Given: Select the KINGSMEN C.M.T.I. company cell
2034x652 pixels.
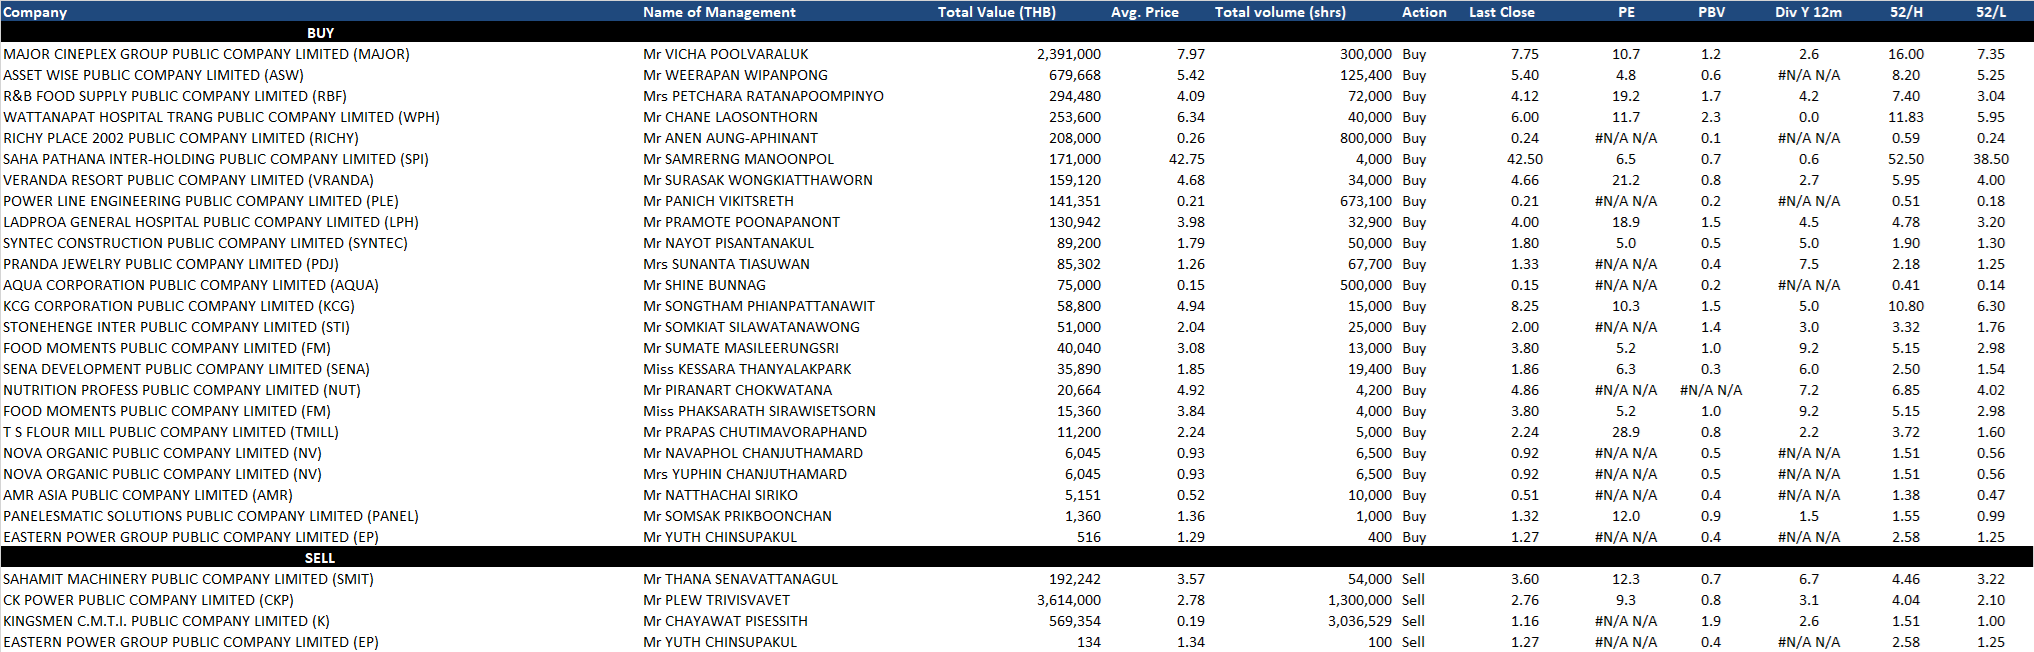Looking at the screenshot, I should coord(166,621).
